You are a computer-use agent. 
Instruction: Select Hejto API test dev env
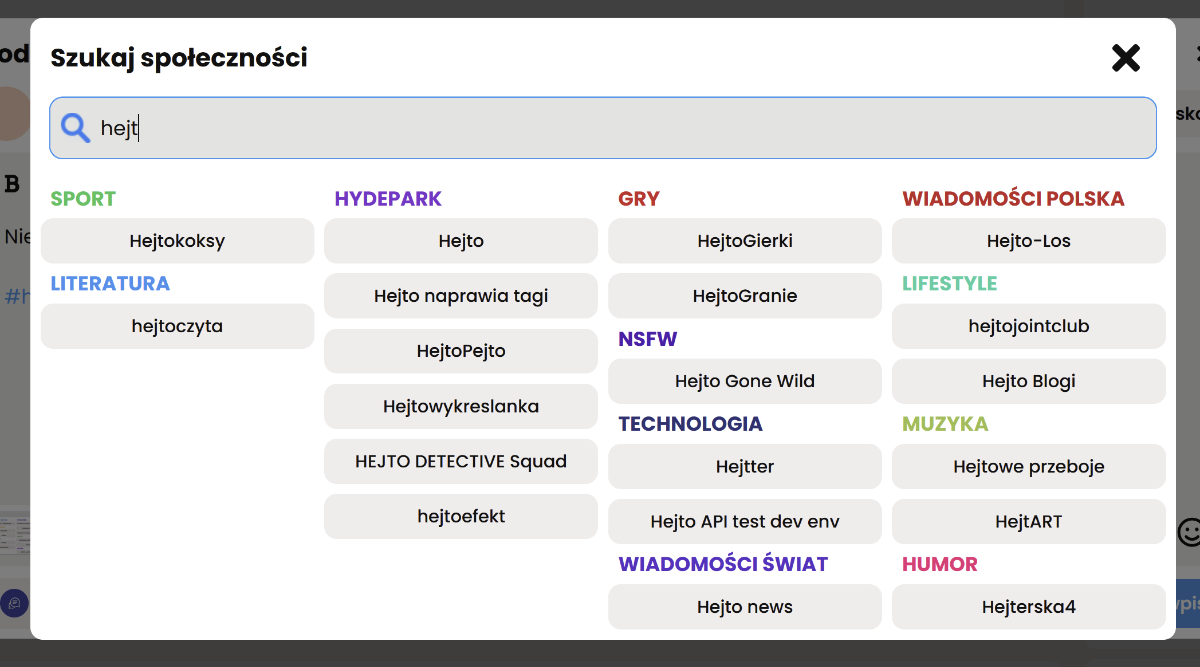(745, 521)
